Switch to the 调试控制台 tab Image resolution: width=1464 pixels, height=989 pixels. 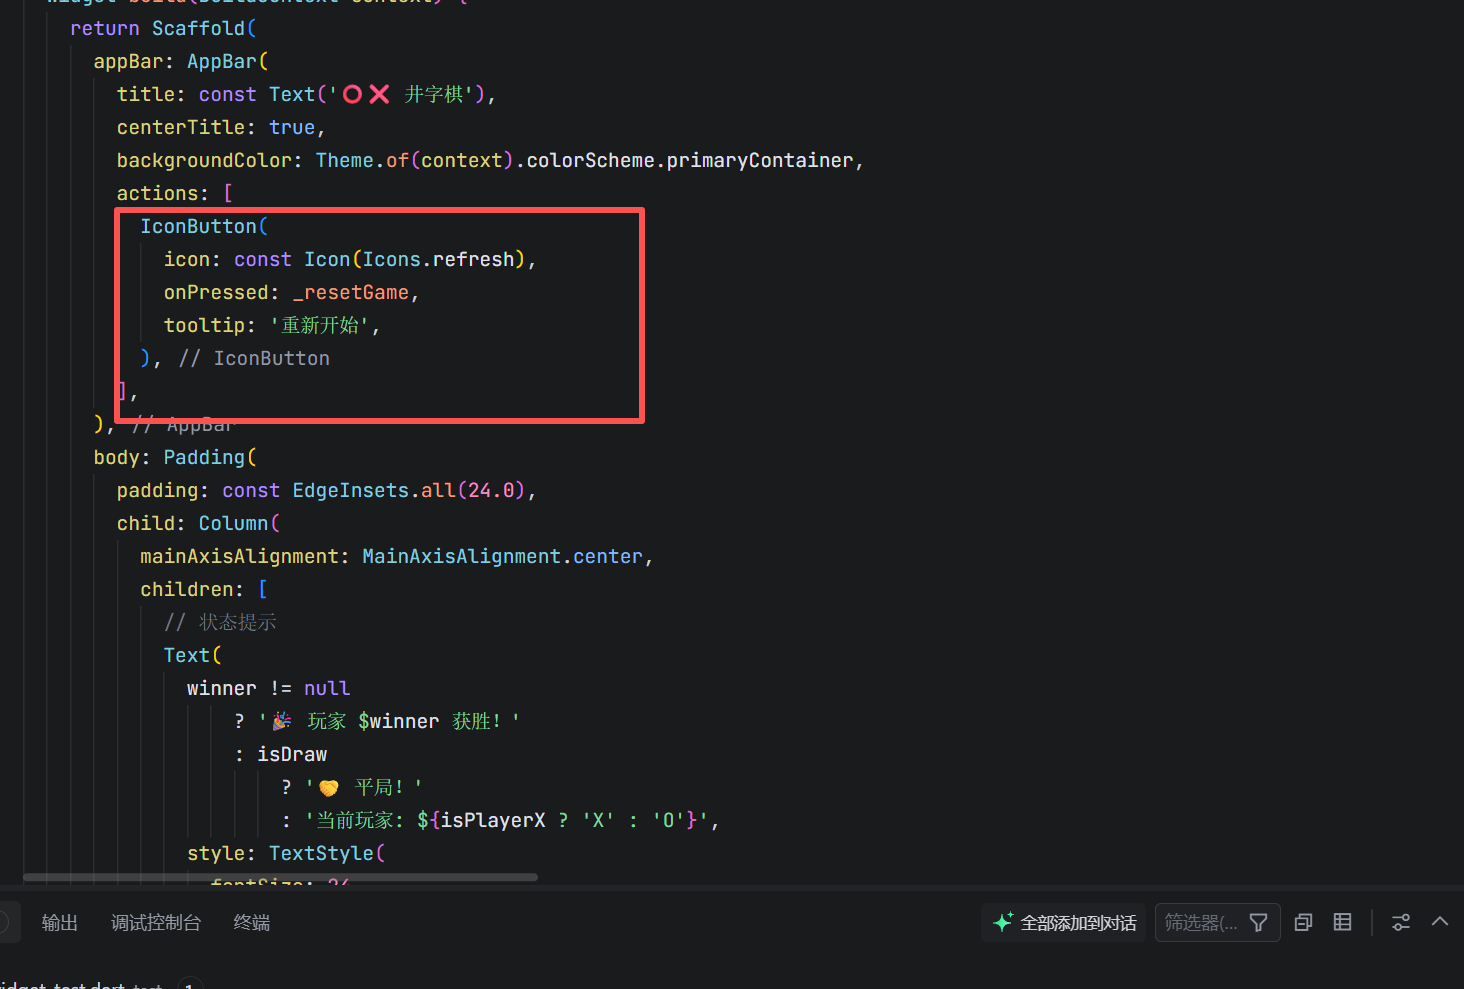point(156,923)
